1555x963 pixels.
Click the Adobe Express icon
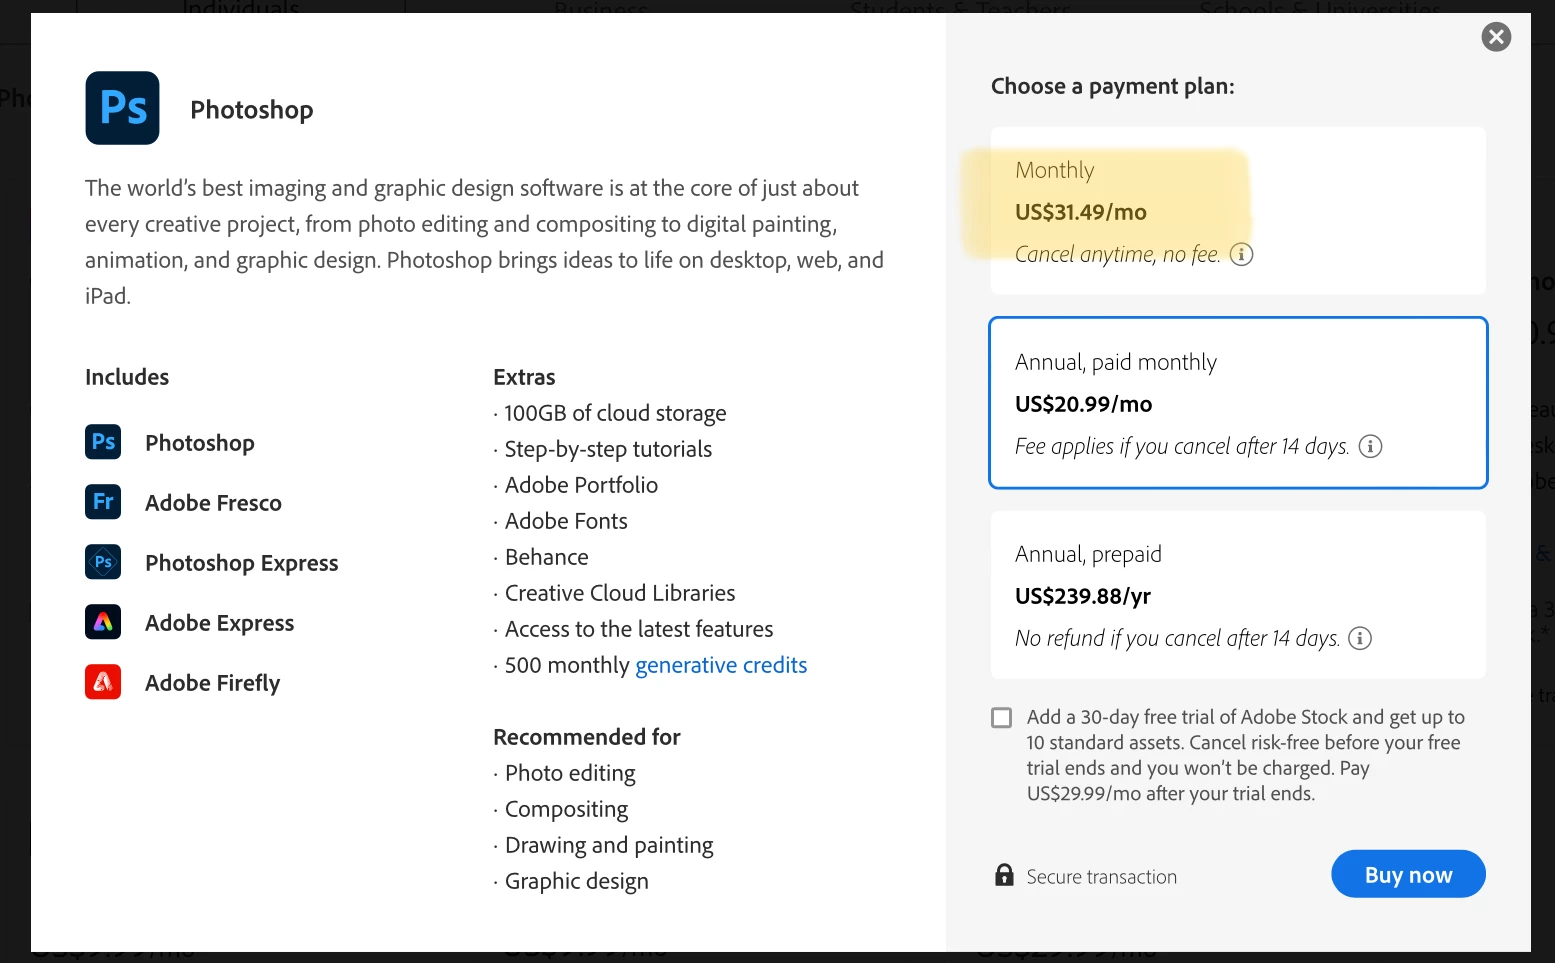[x=103, y=622]
